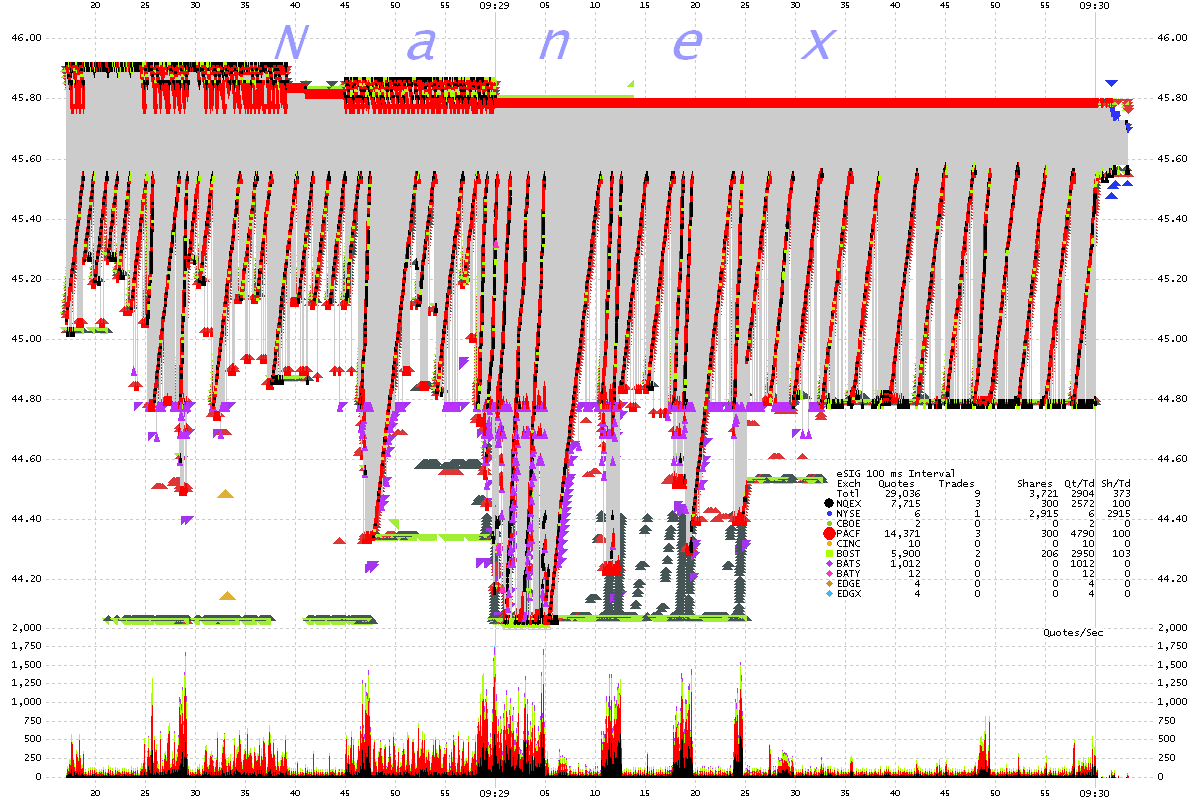Click the green CBOE legend dot
This screenshot has width=1200, height=800.
pos(828,523)
